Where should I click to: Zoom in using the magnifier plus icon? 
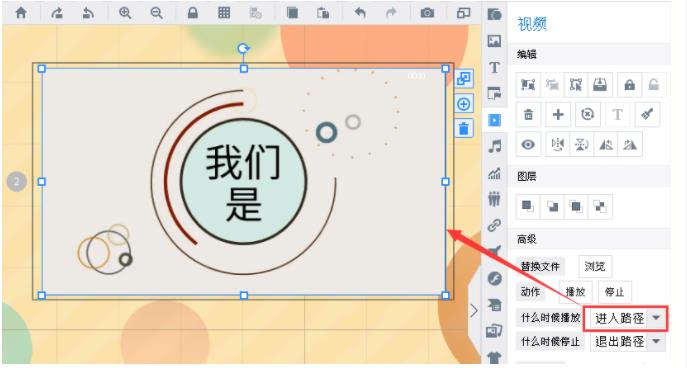coord(125,13)
